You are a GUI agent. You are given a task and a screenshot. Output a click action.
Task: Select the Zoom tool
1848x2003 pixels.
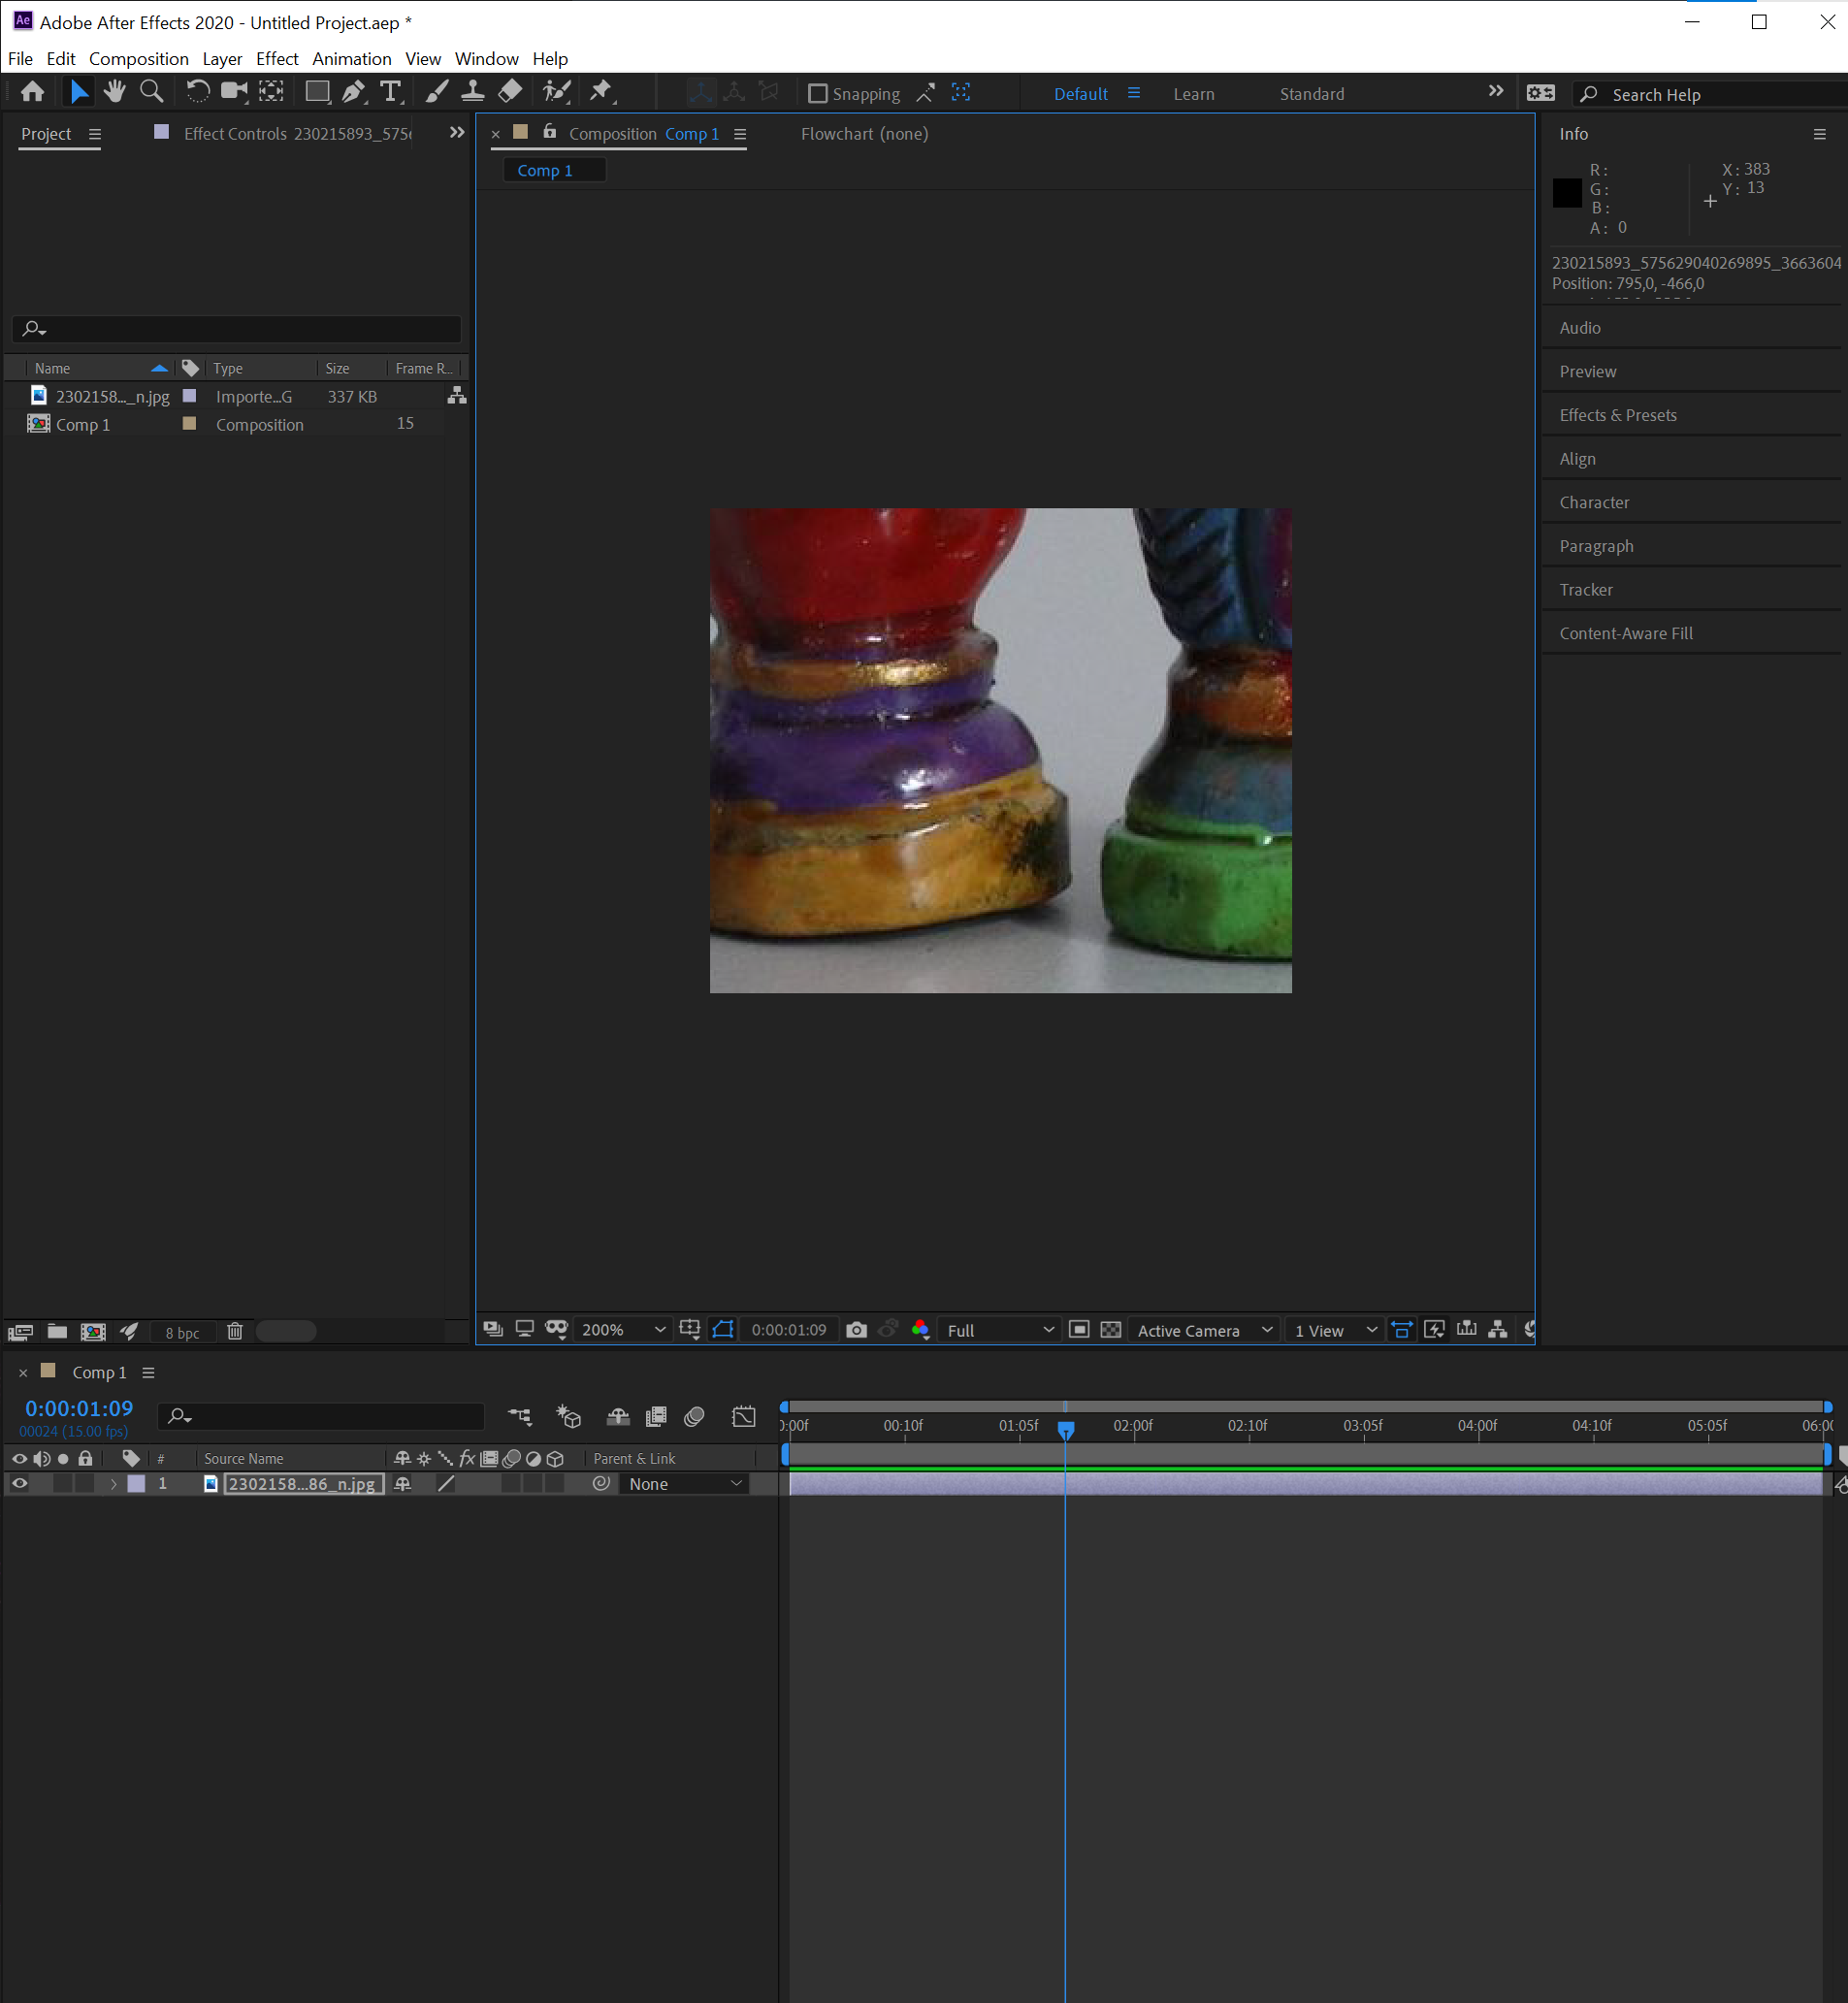coord(151,92)
